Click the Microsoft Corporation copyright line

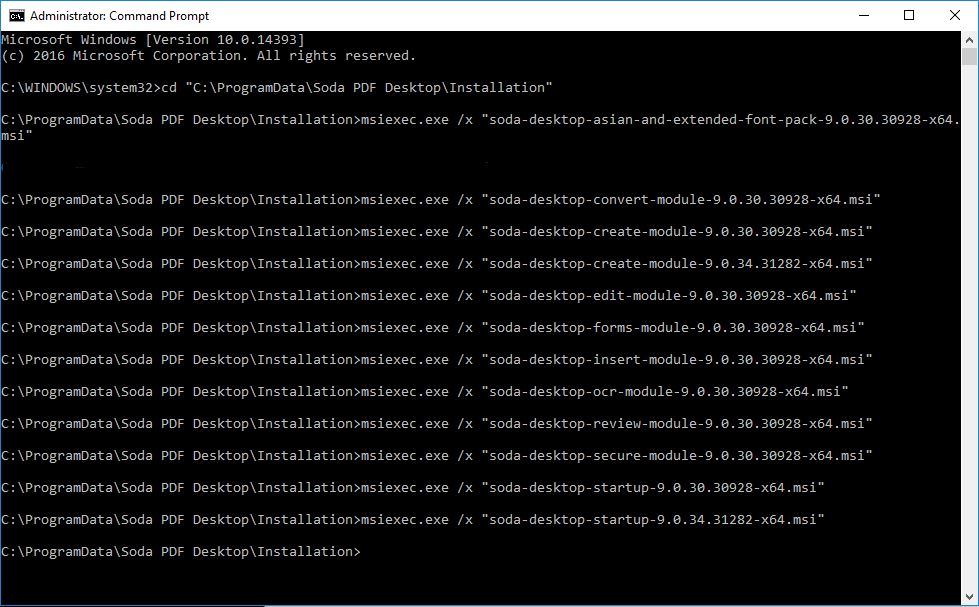tap(209, 56)
